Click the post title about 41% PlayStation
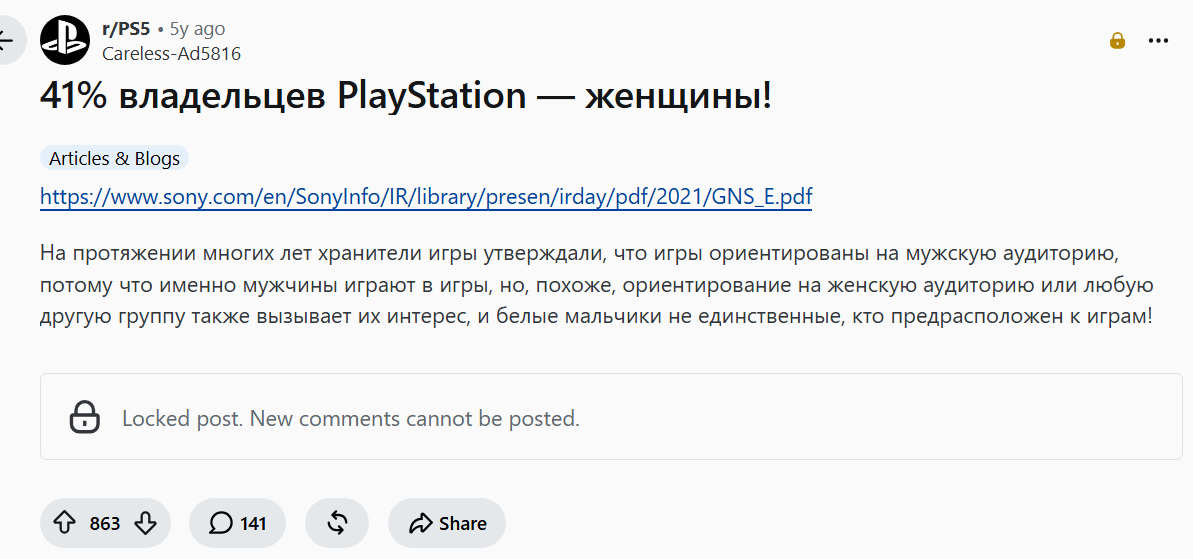This screenshot has height=559, width=1193. (406, 97)
